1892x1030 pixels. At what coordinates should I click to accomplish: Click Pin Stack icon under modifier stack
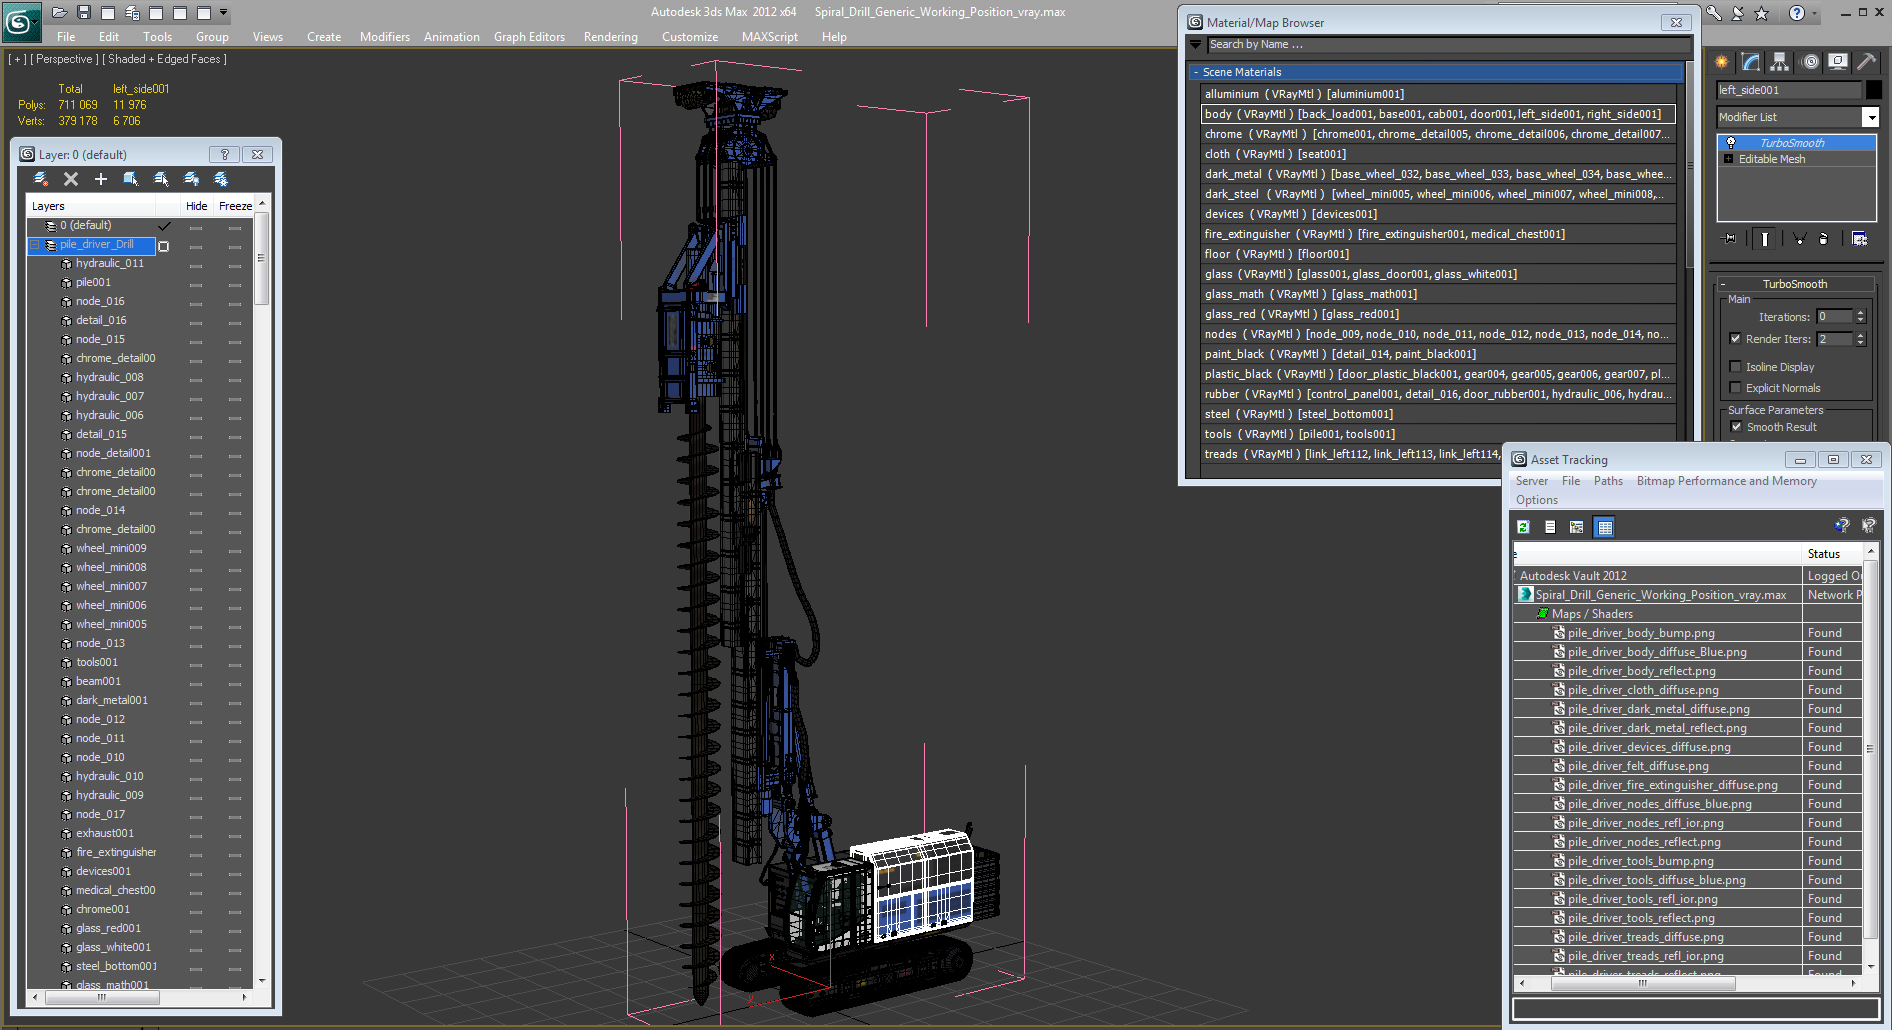click(x=1729, y=239)
